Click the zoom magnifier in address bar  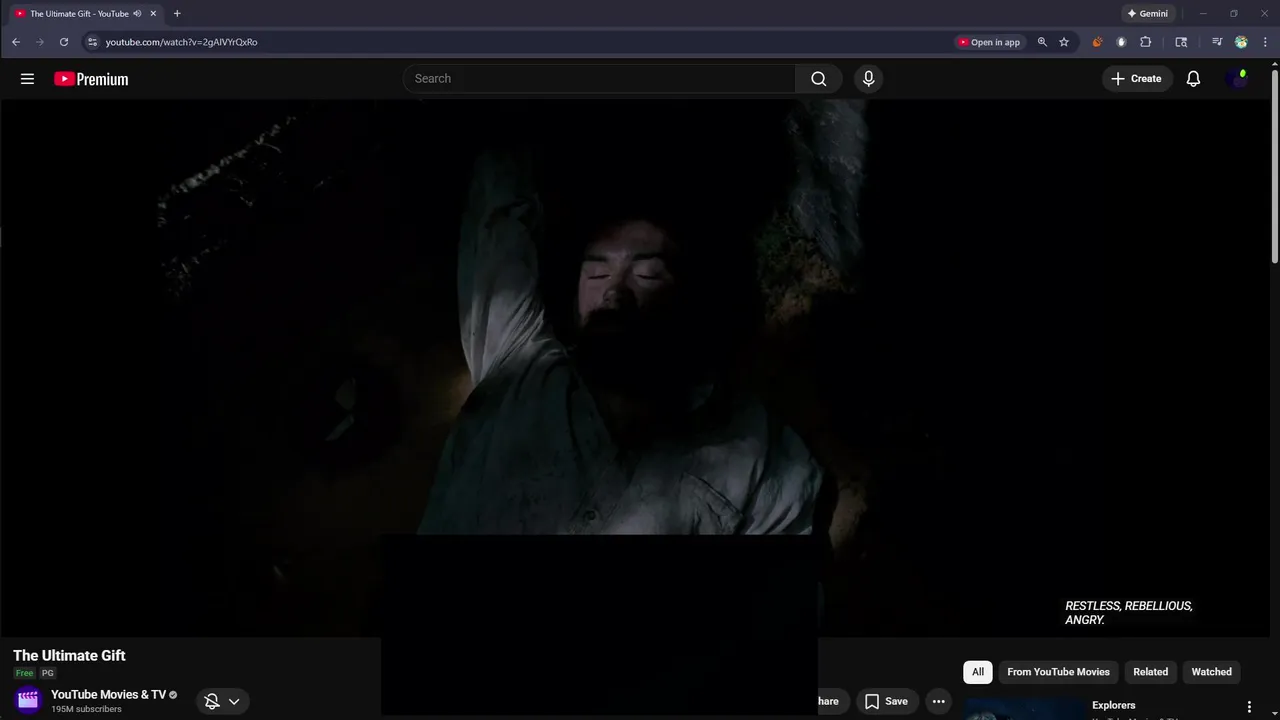[x=1042, y=42]
